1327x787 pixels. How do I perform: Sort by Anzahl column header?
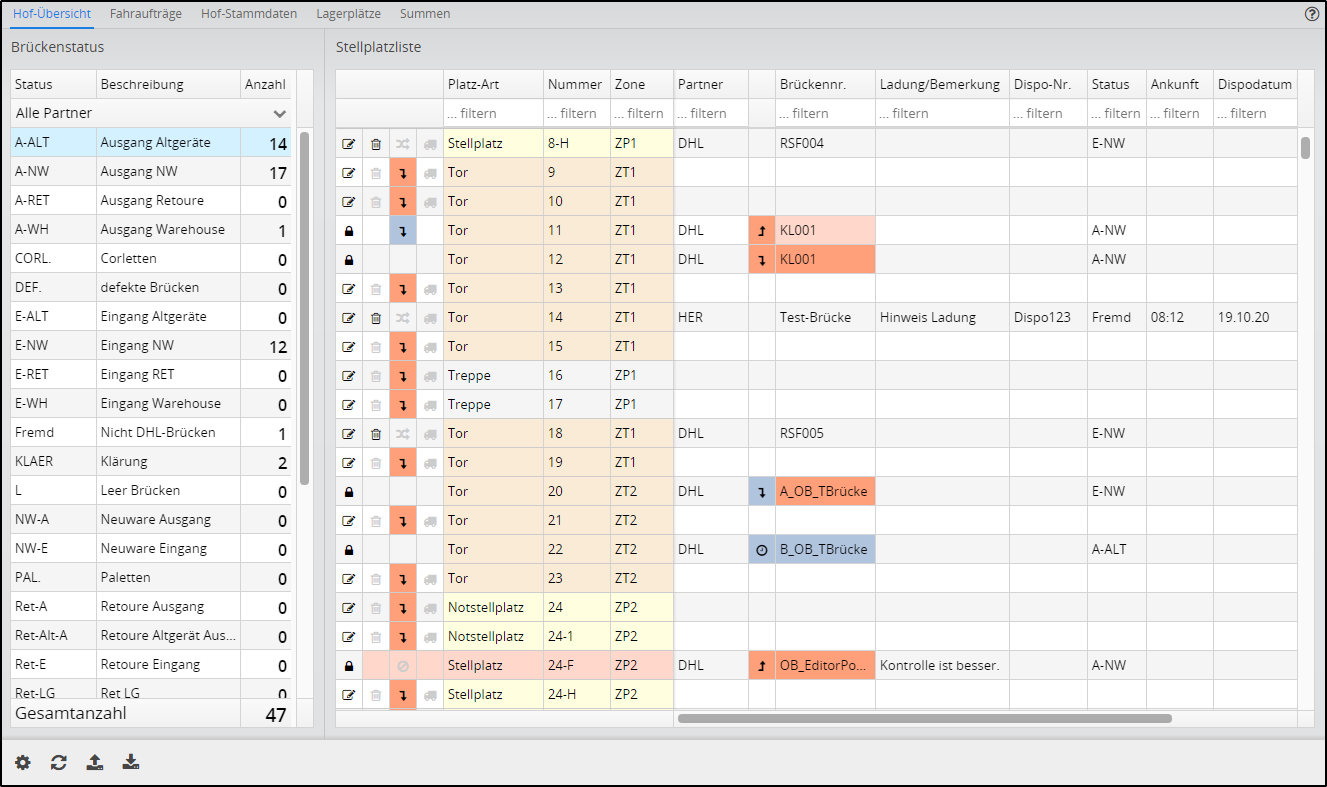tap(267, 84)
